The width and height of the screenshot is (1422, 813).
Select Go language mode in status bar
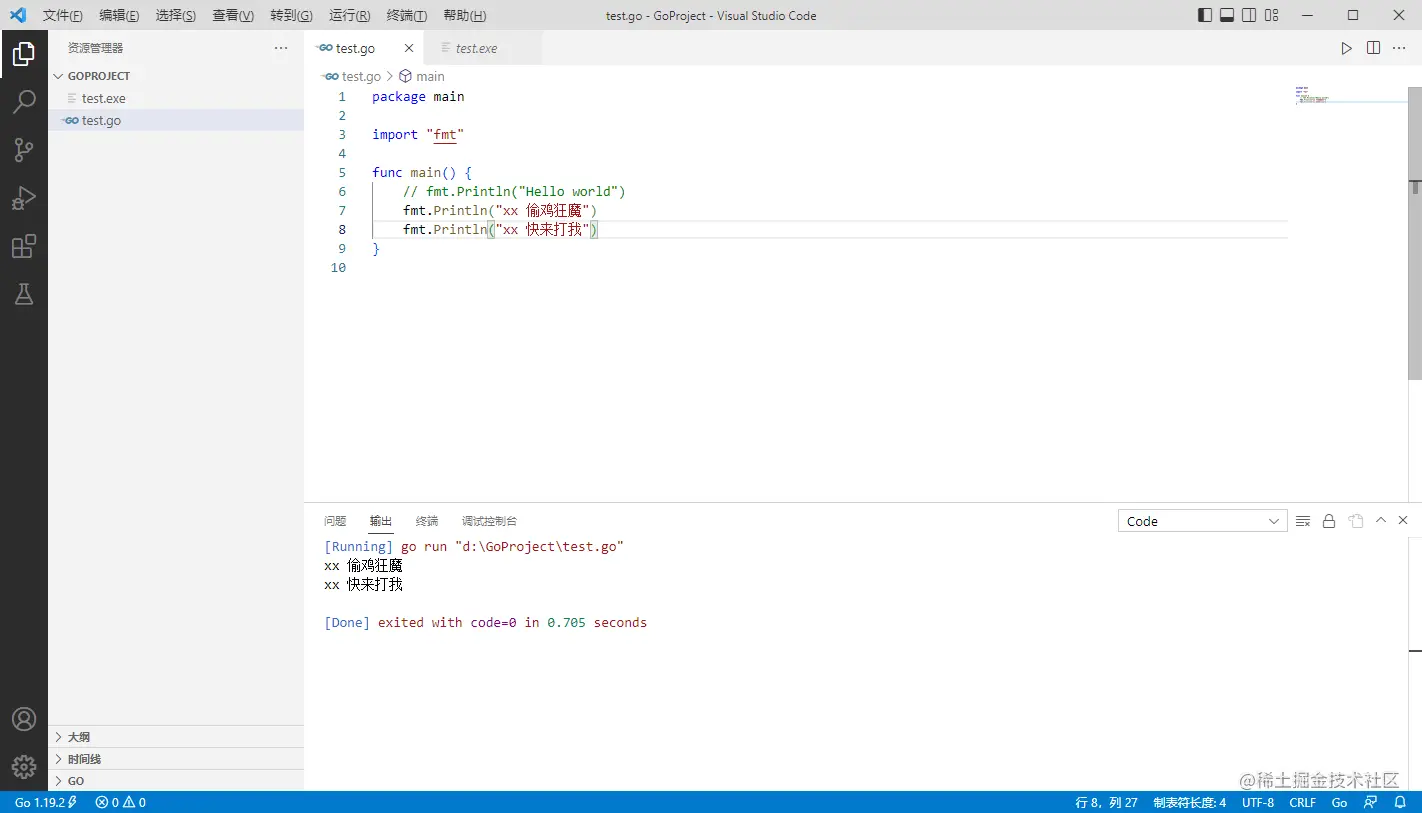click(1339, 802)
